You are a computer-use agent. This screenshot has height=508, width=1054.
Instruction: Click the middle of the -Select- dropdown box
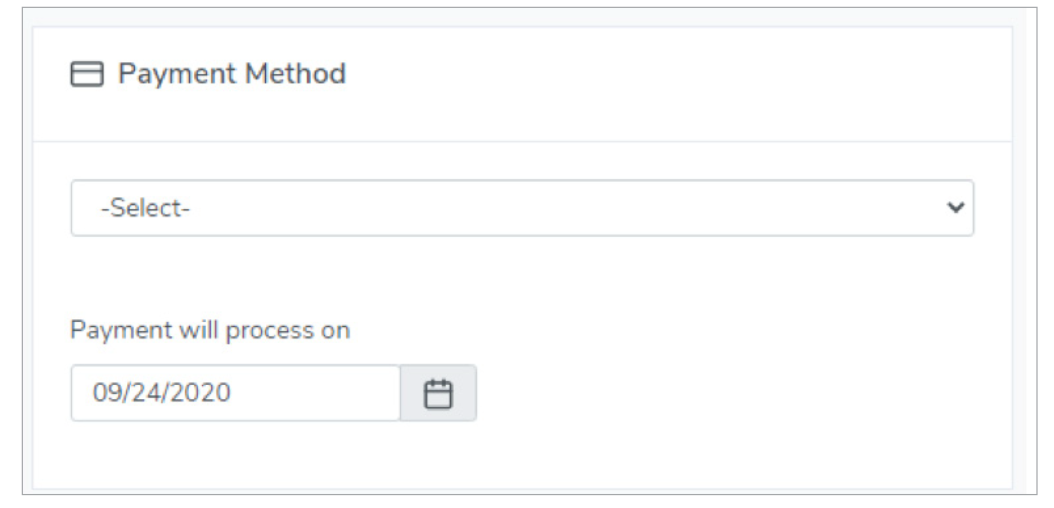[x=522, y=208]
